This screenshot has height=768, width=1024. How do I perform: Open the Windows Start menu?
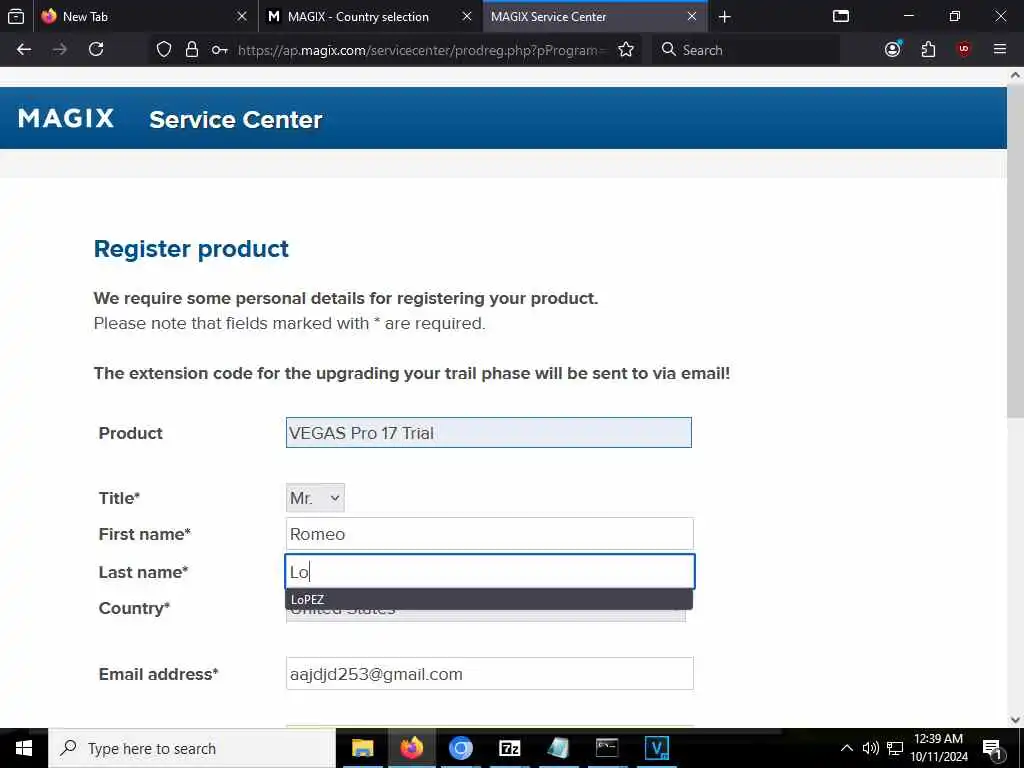tap(24, 748)
